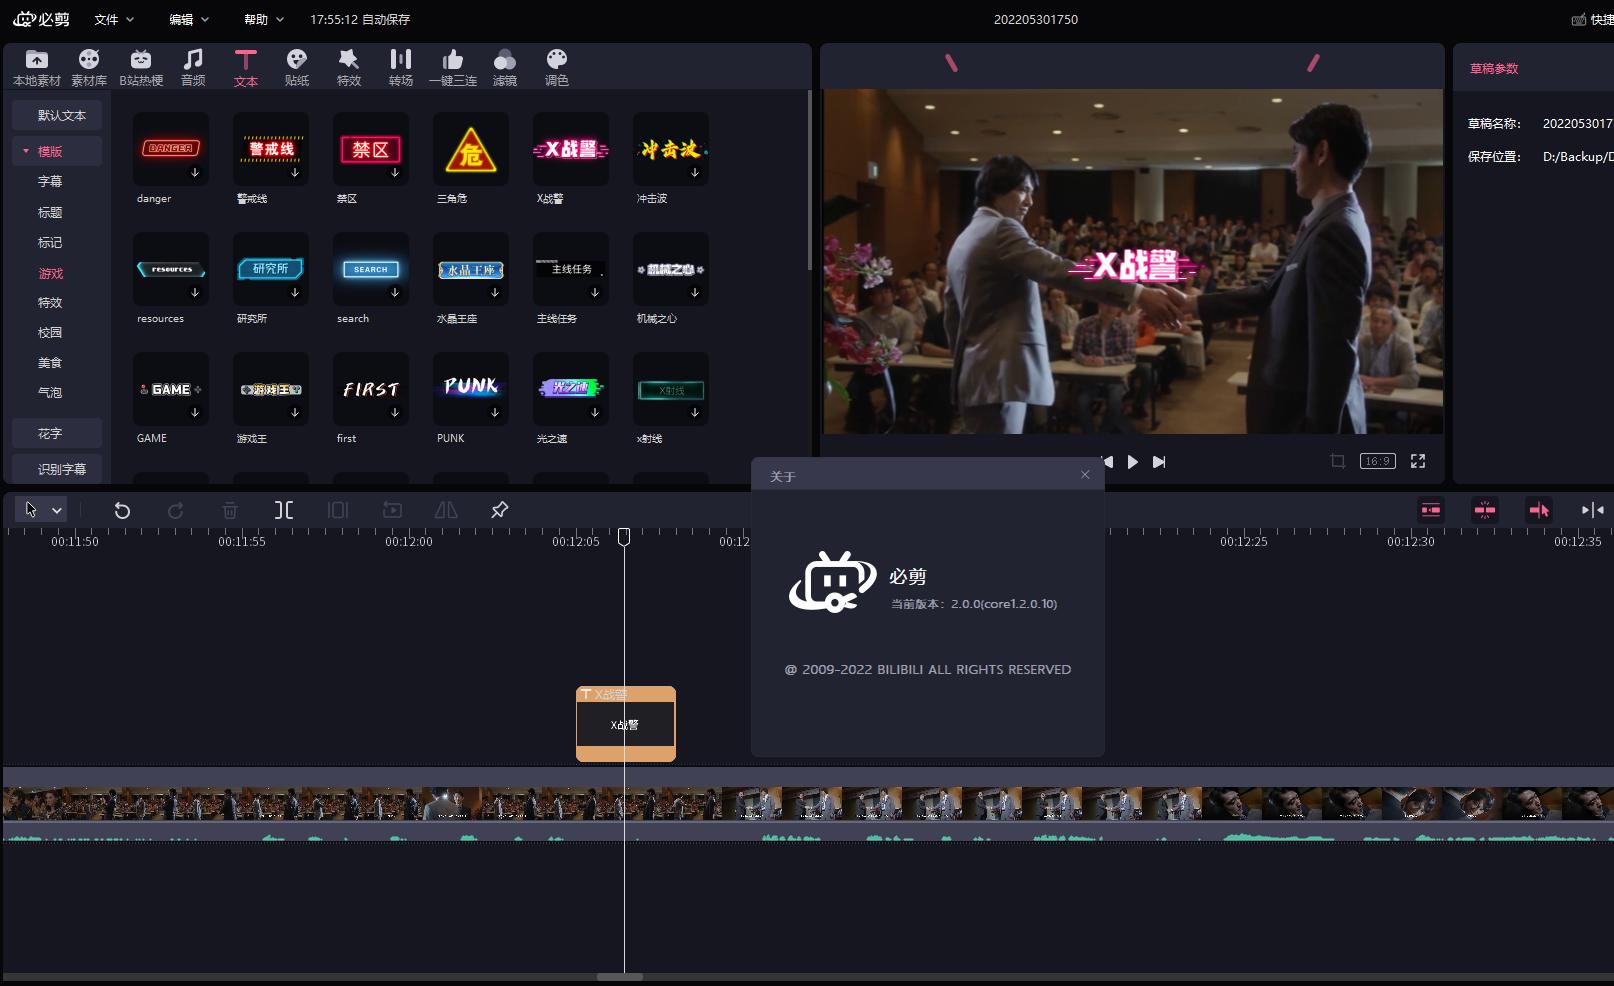The width and height of the screenshot is (1614, 986).
Task: Open the 文件 menu
Action: pos(113,19)
